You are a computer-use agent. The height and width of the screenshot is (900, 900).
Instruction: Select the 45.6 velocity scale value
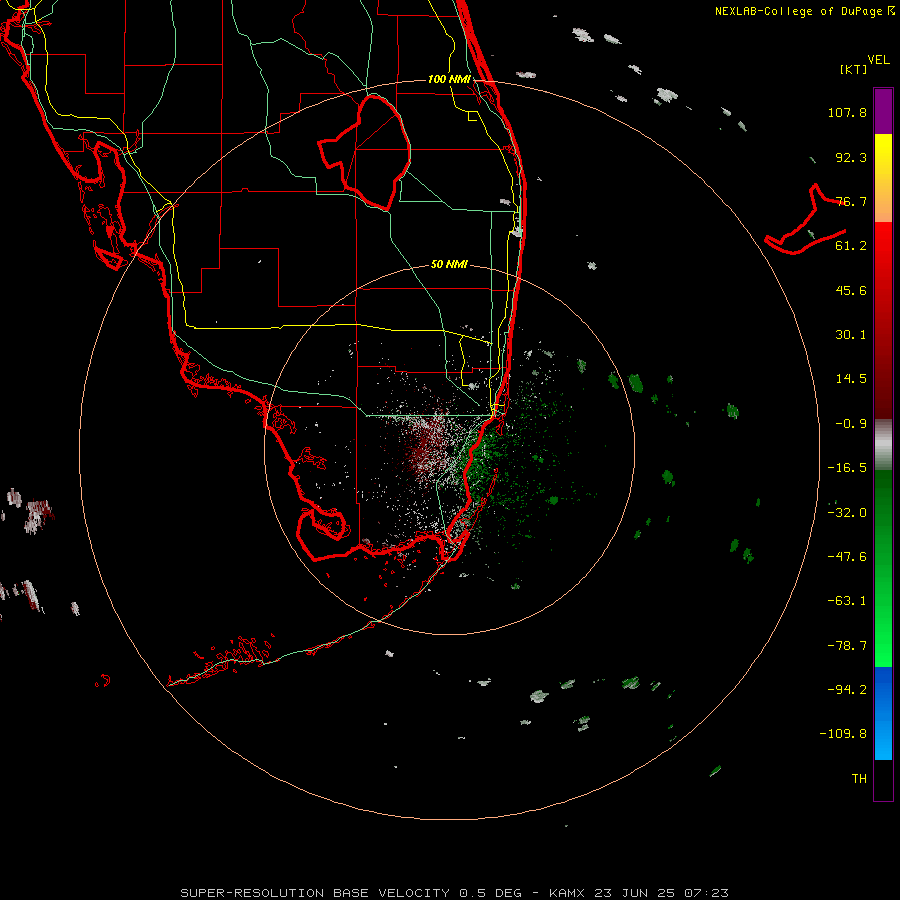click(851, 290)
